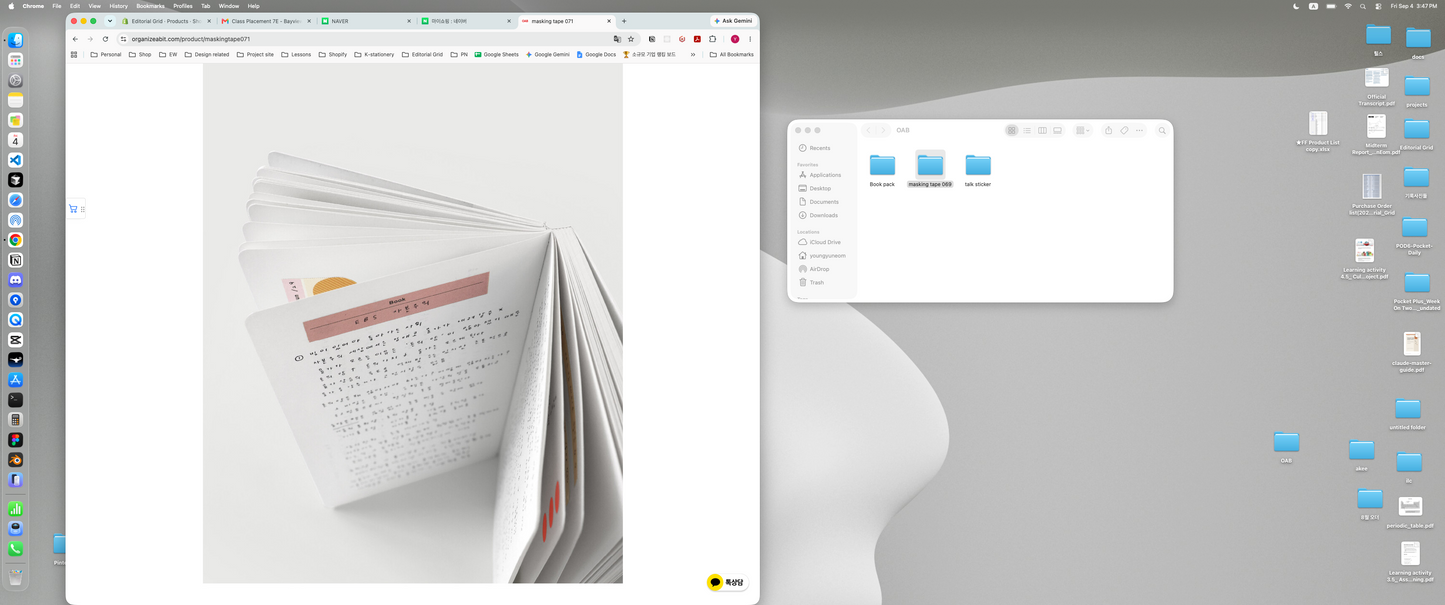The height and width of the screenshot is (605, 1445).
Task: Click the shopping cart icon on the page
Action: [73, 209]
